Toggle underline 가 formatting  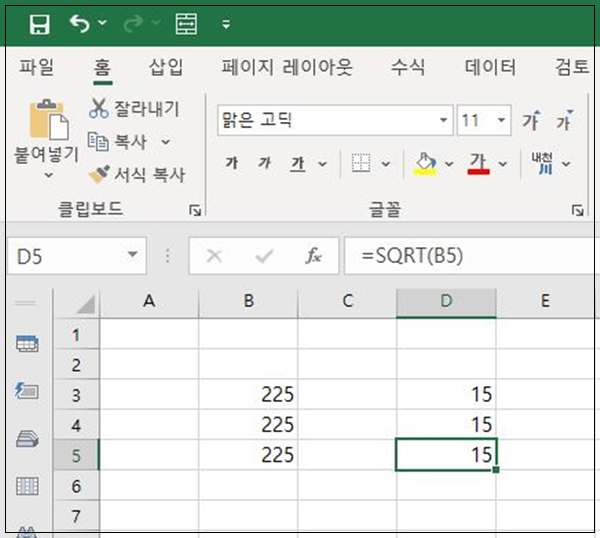point(298,164)
